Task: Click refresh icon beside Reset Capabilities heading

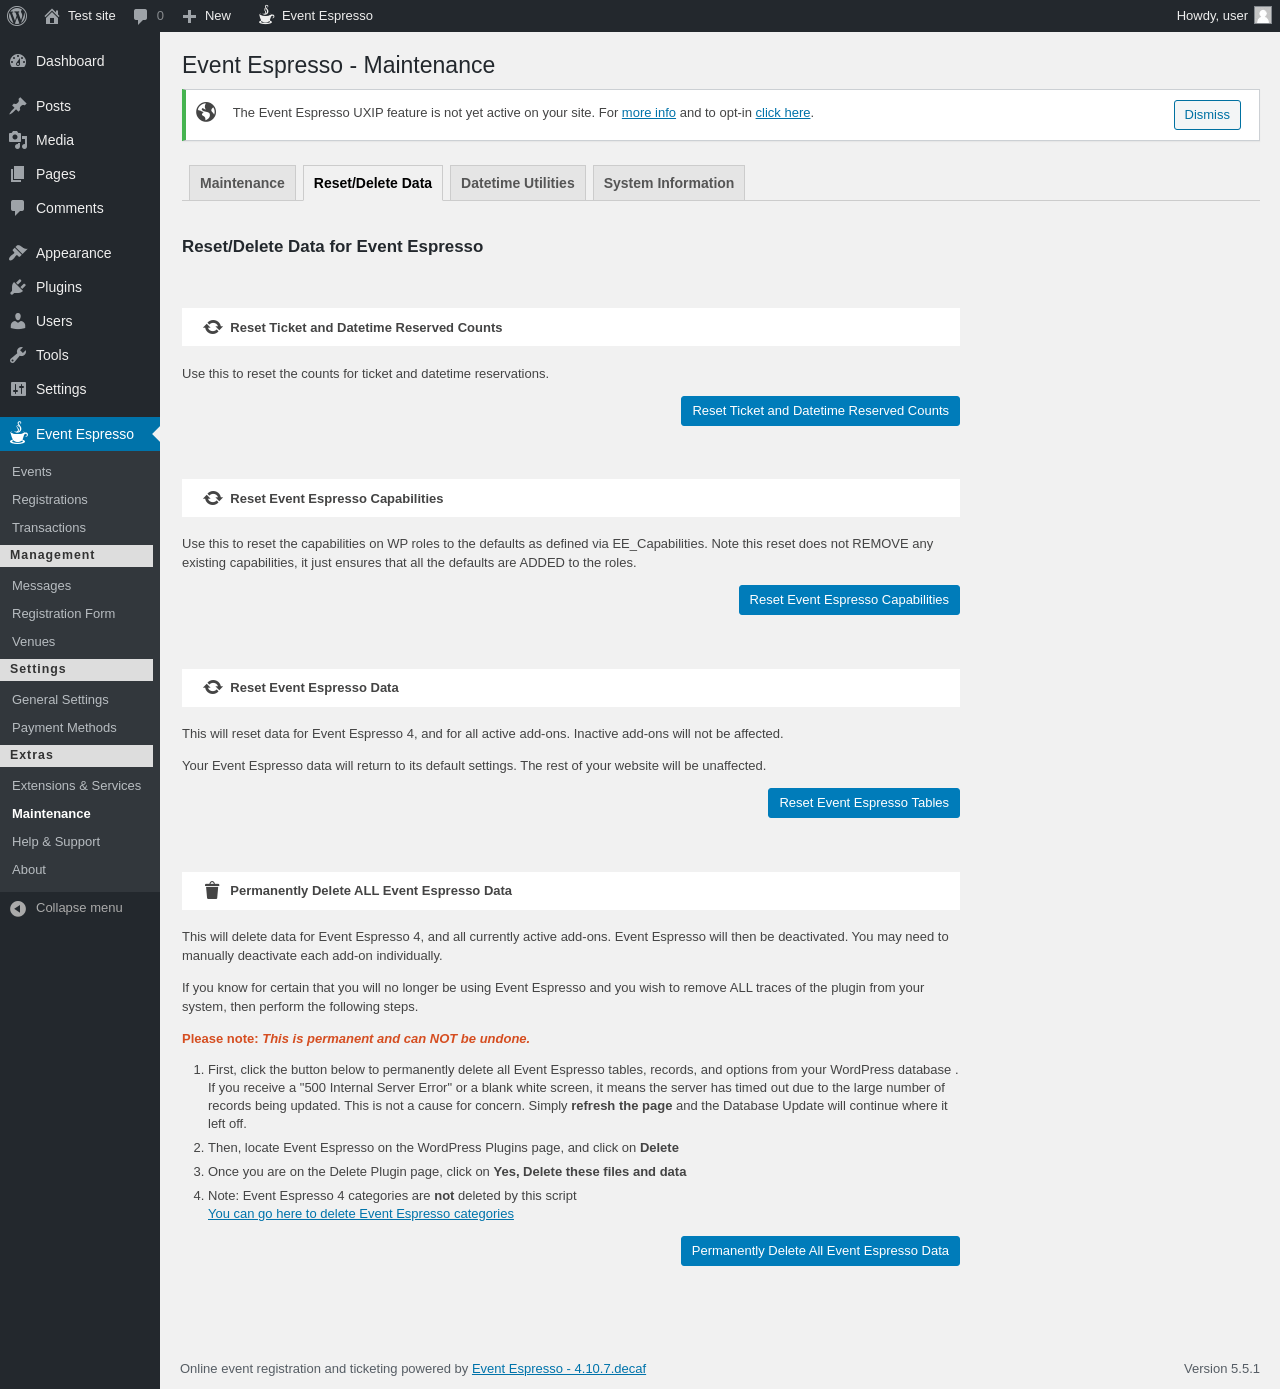Action: click(x=213, y=498)
